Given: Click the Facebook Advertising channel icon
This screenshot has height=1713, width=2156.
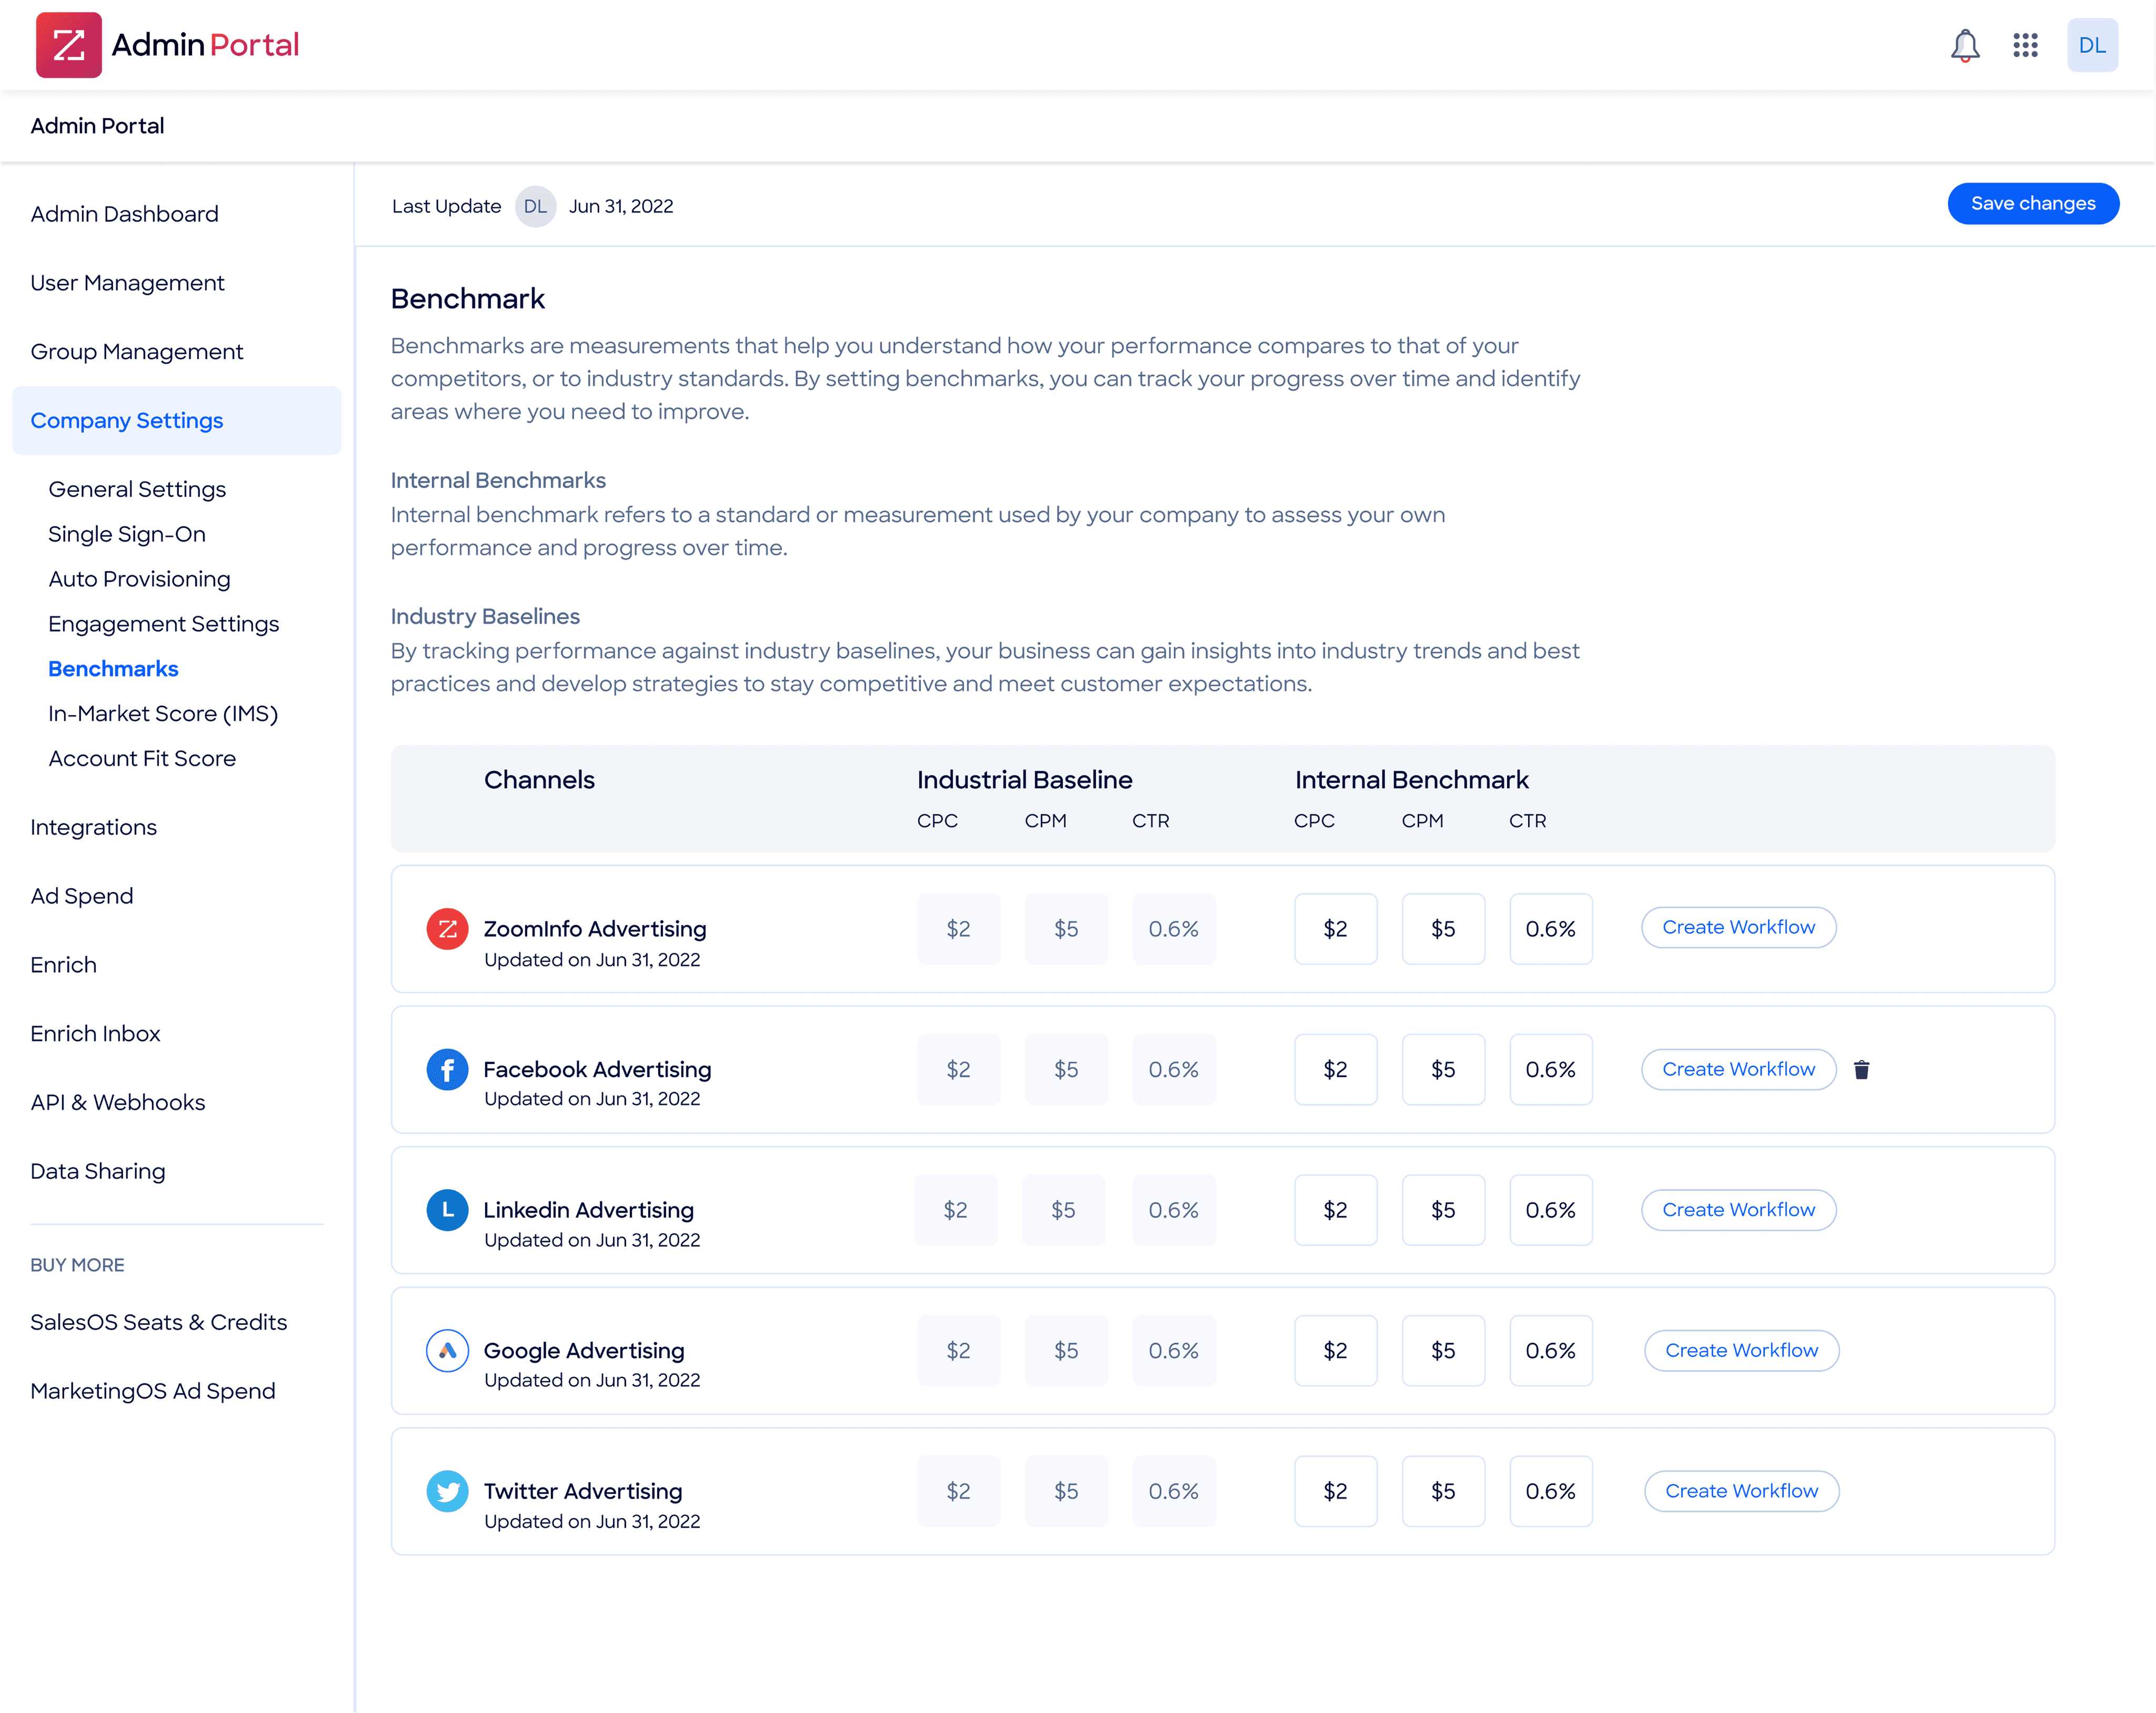Looking at the screenshot, I should tap(447, 1069).
